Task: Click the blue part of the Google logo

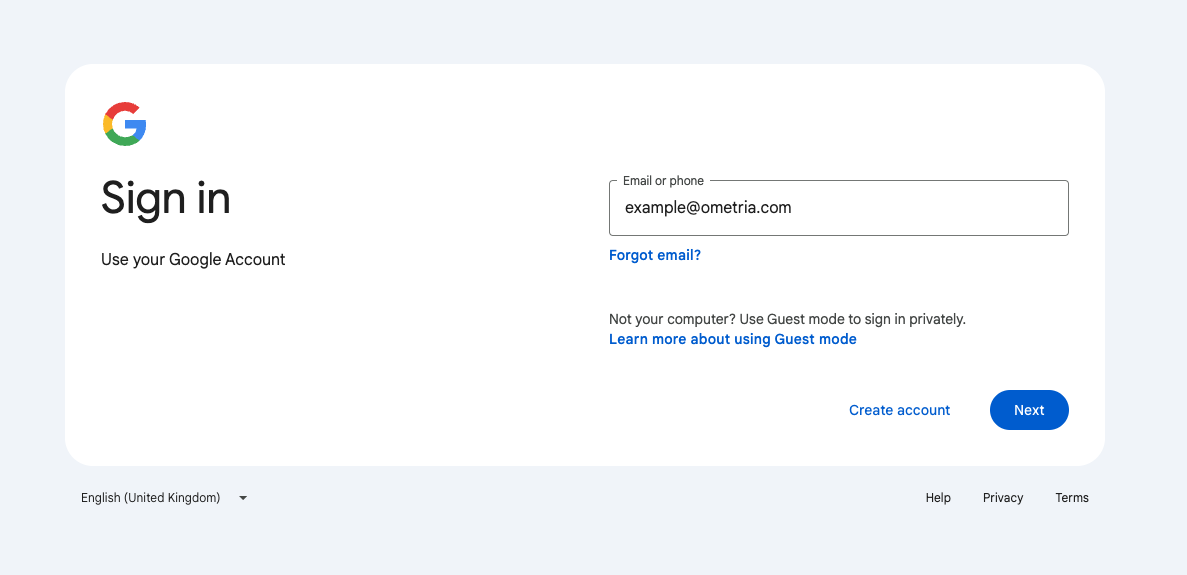Action: [x=138, y=129]
